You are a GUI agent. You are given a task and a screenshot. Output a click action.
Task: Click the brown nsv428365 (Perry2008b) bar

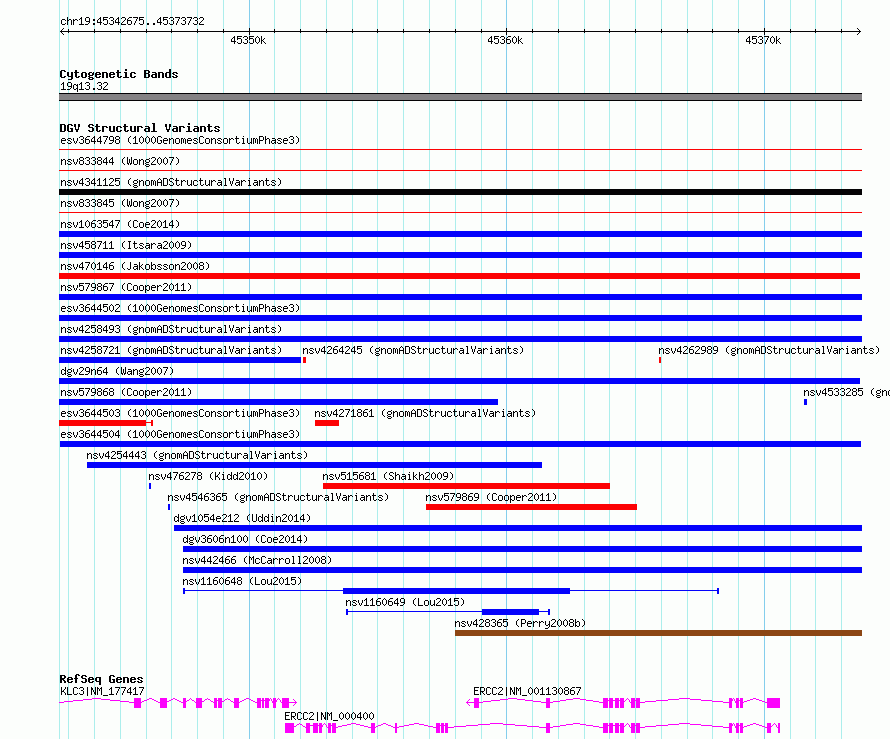click(x=658, y=633)
